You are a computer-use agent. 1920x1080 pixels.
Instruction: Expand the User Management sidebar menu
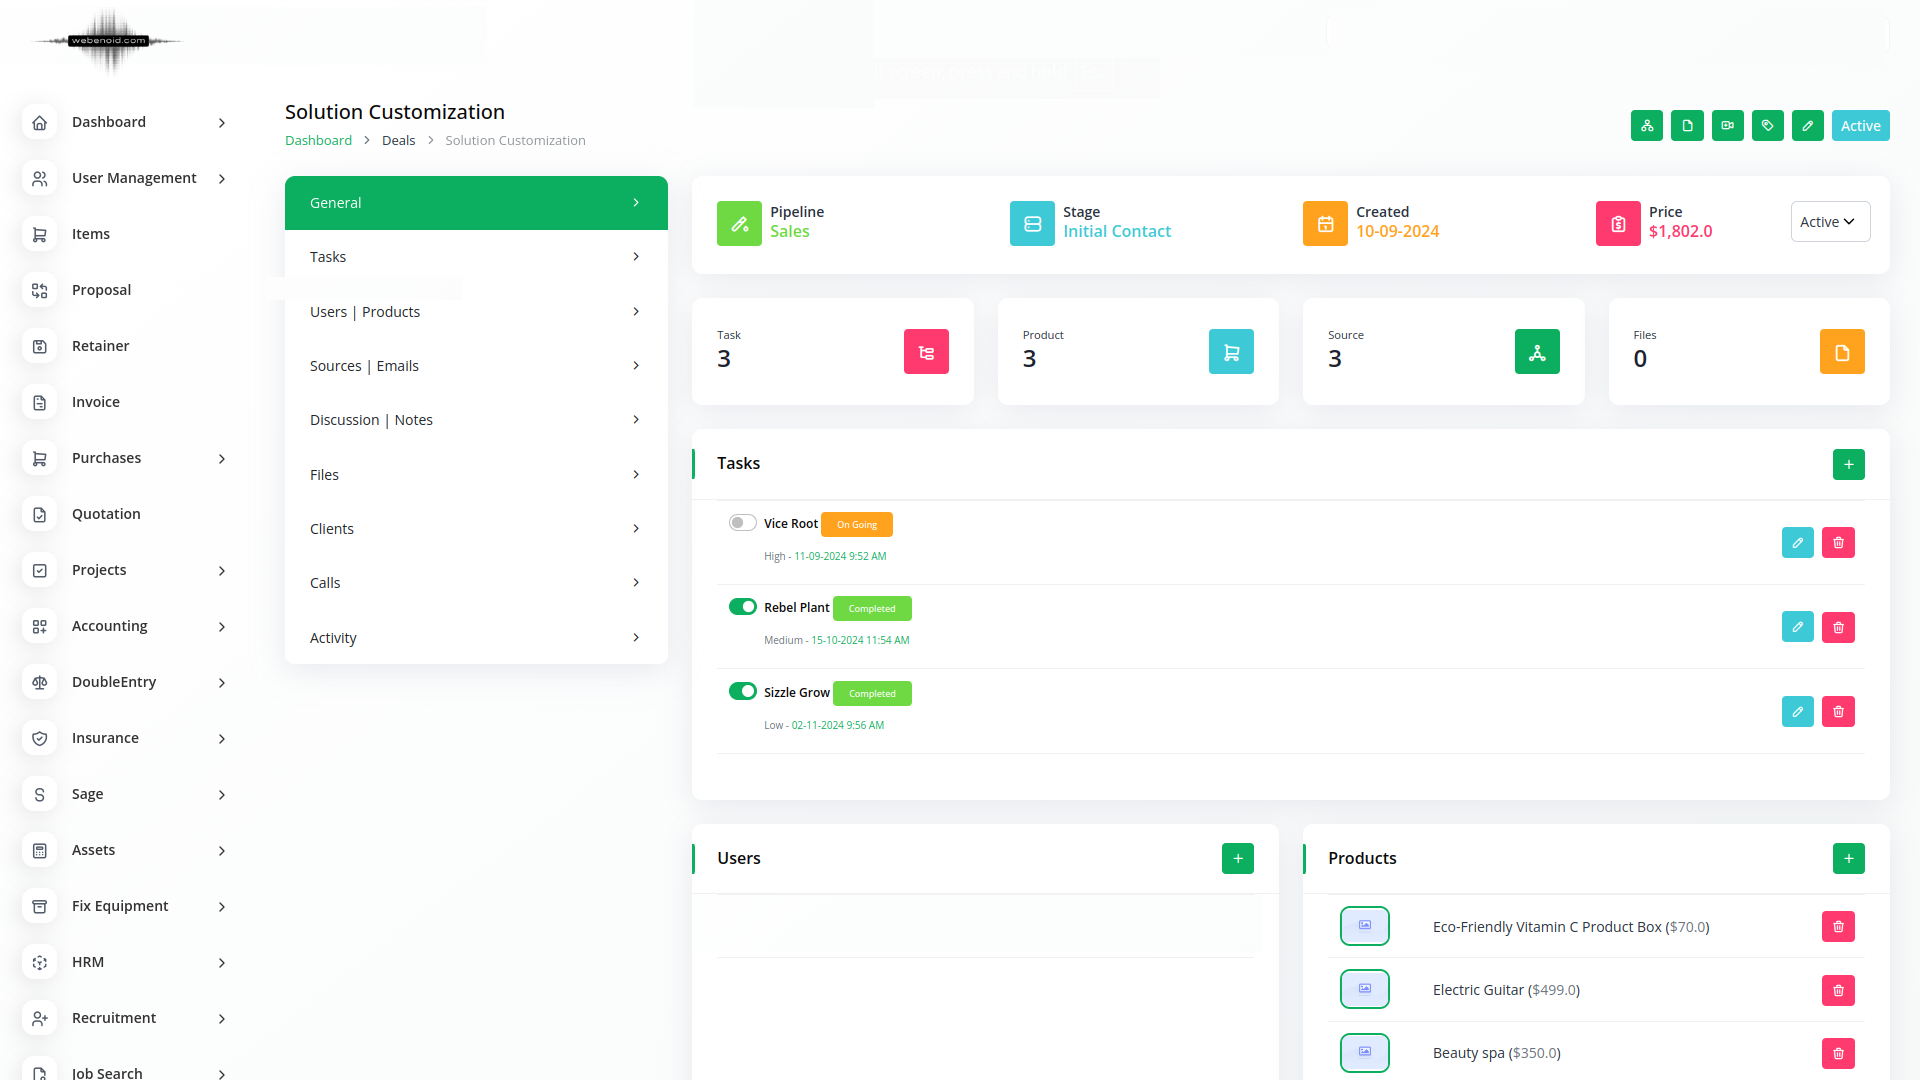[222, 179]
